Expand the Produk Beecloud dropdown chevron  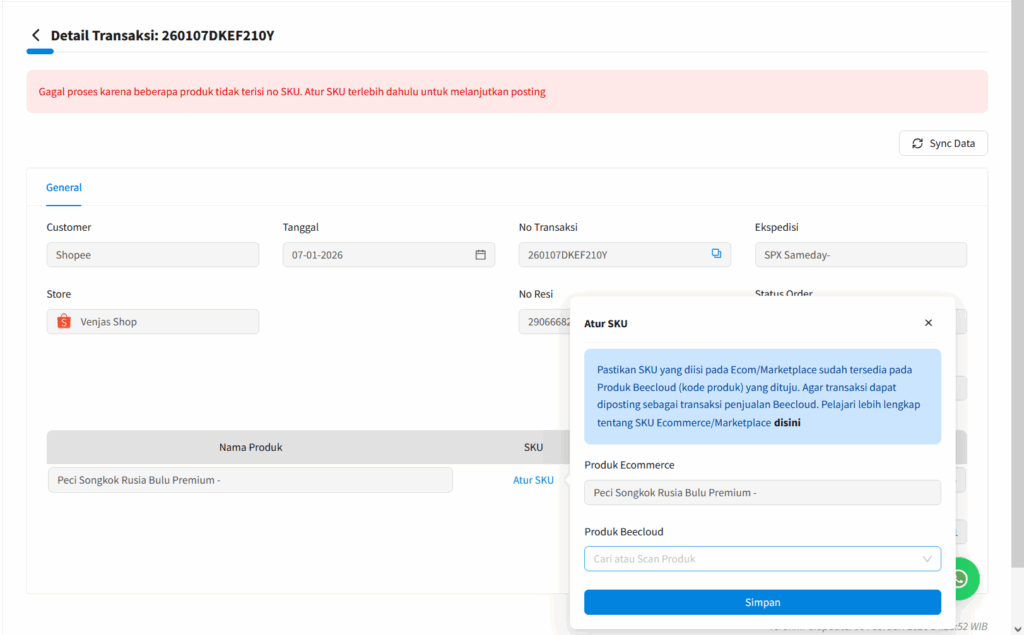tap(926, 558)
